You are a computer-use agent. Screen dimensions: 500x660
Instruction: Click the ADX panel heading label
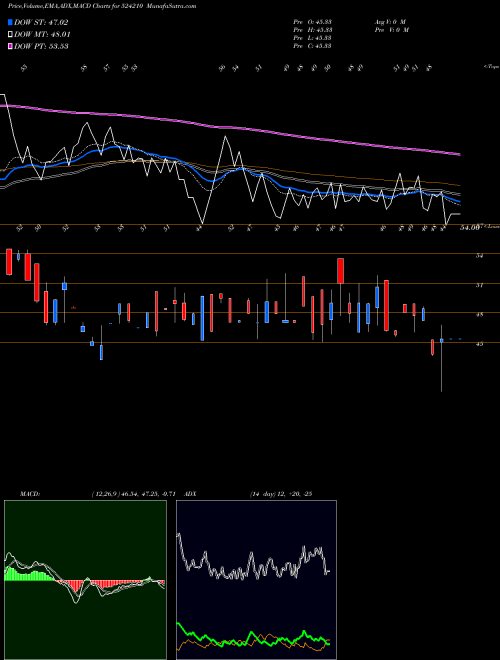[x=190, y=494]
